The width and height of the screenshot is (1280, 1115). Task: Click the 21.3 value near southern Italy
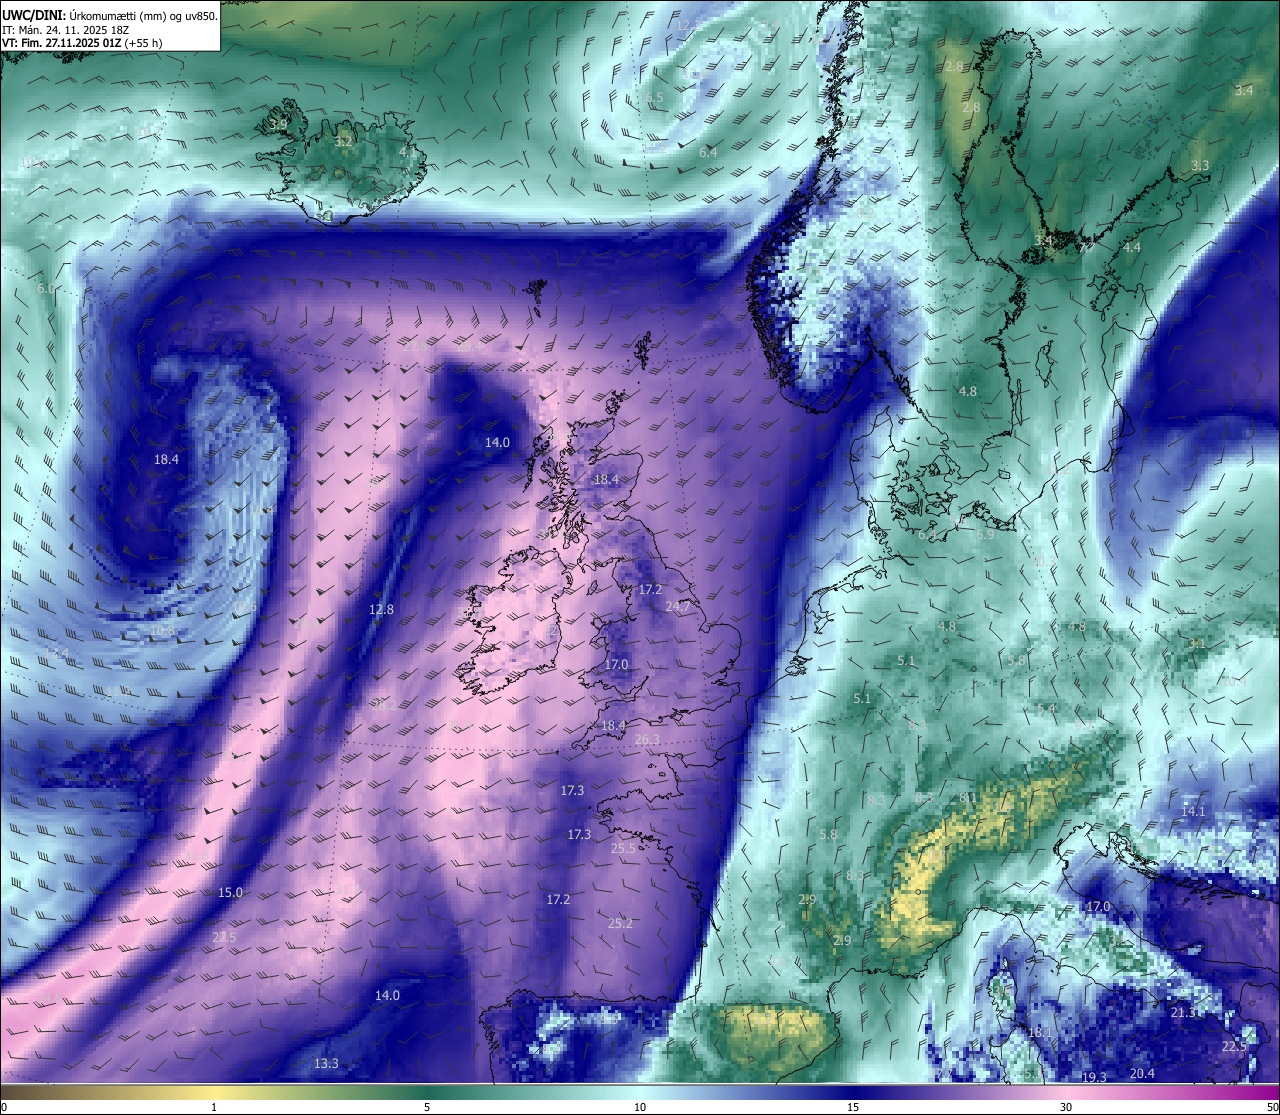click(1182, 1012)
